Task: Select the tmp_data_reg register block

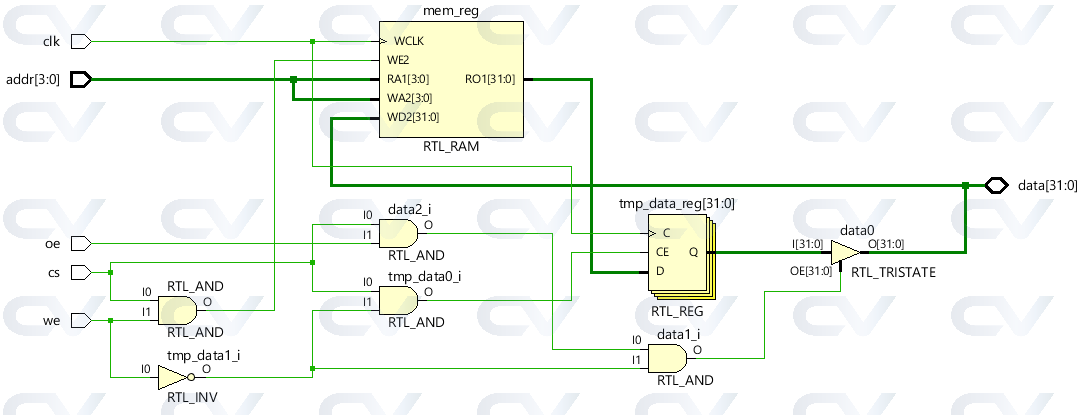Action: [680, 257]
